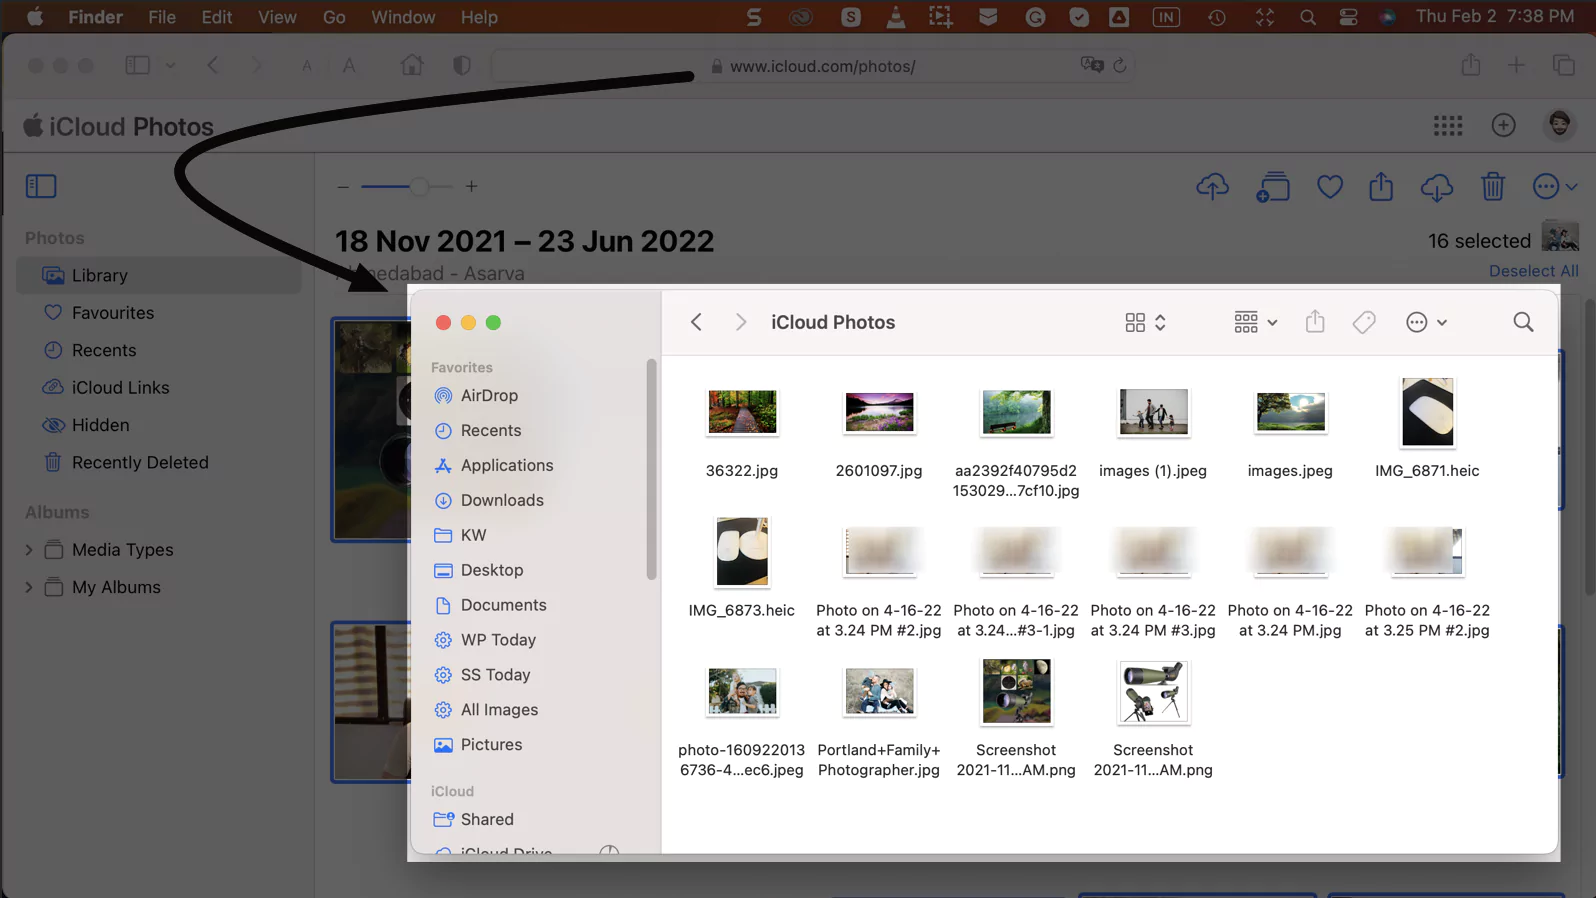Click the Add to Album icon
Image resolution: width=1596 pixels, height=898 pixels.
pyautogui.click(x=1272, y=187)
